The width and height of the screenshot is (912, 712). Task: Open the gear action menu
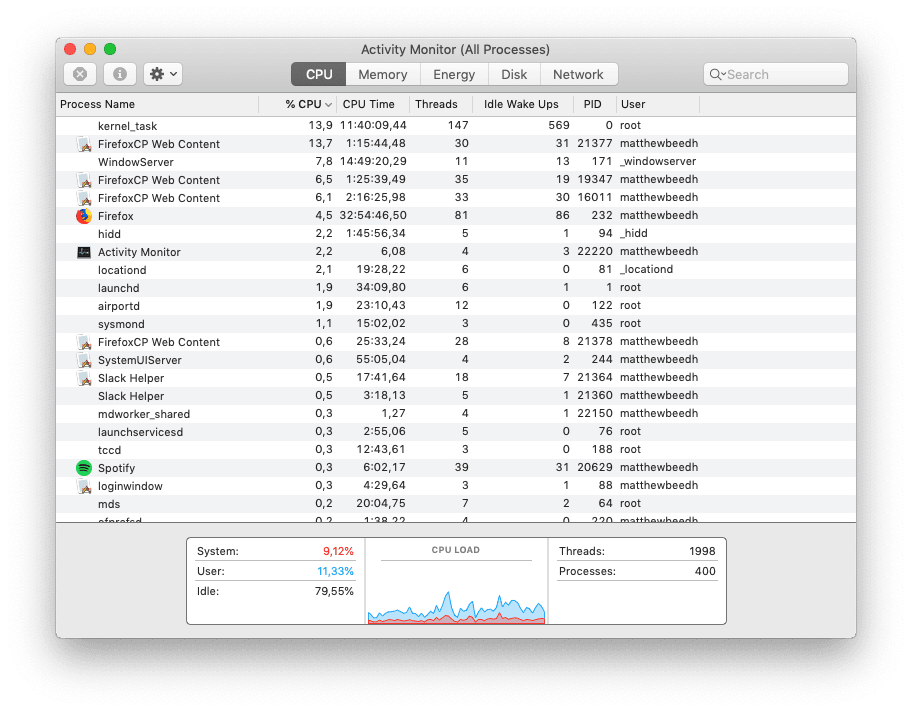point(163,74)
